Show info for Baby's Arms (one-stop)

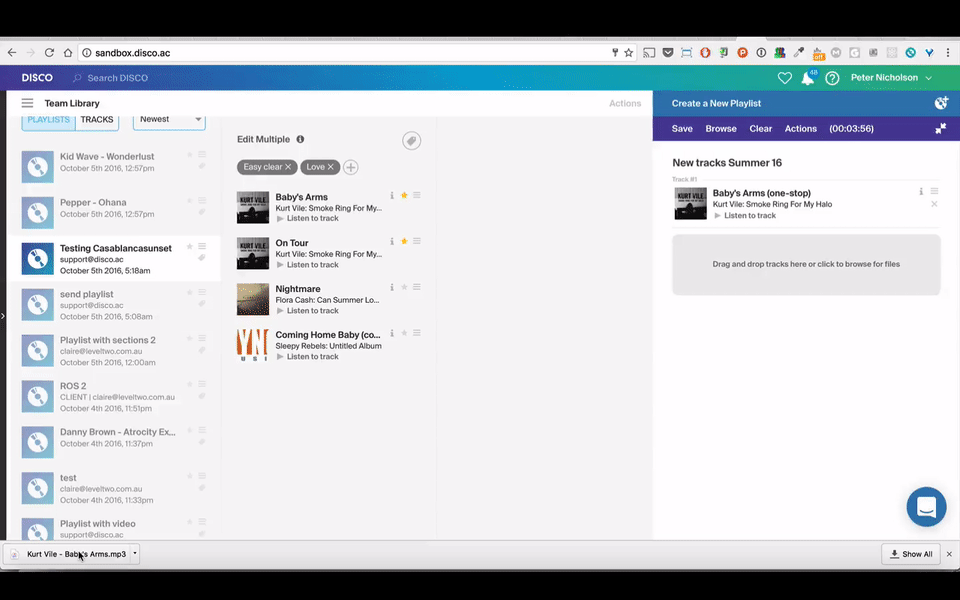pos(921,192)
